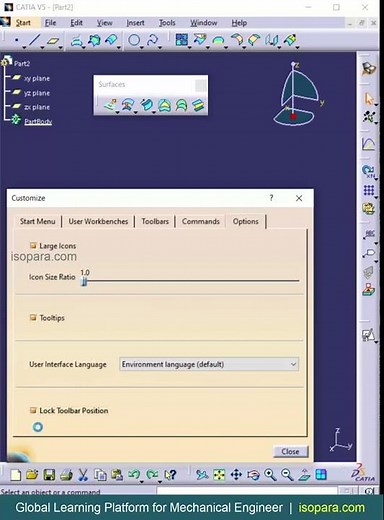
Task: Expand the Undo history dropdown arrow
Action: [142, 482]
